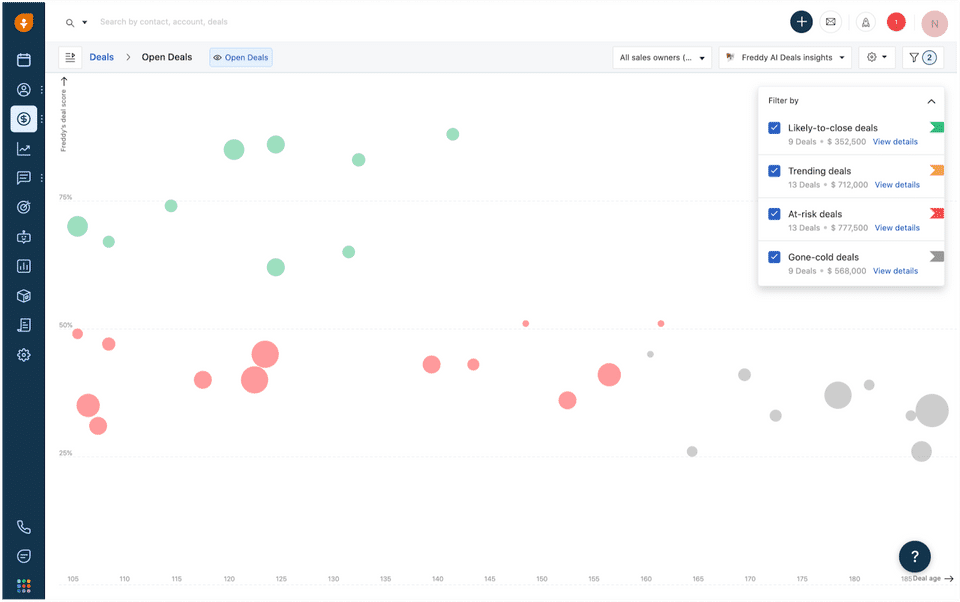960x602 pixels.
Task: Open the Contacts sidebar icon
Action: tap(24, 90)
